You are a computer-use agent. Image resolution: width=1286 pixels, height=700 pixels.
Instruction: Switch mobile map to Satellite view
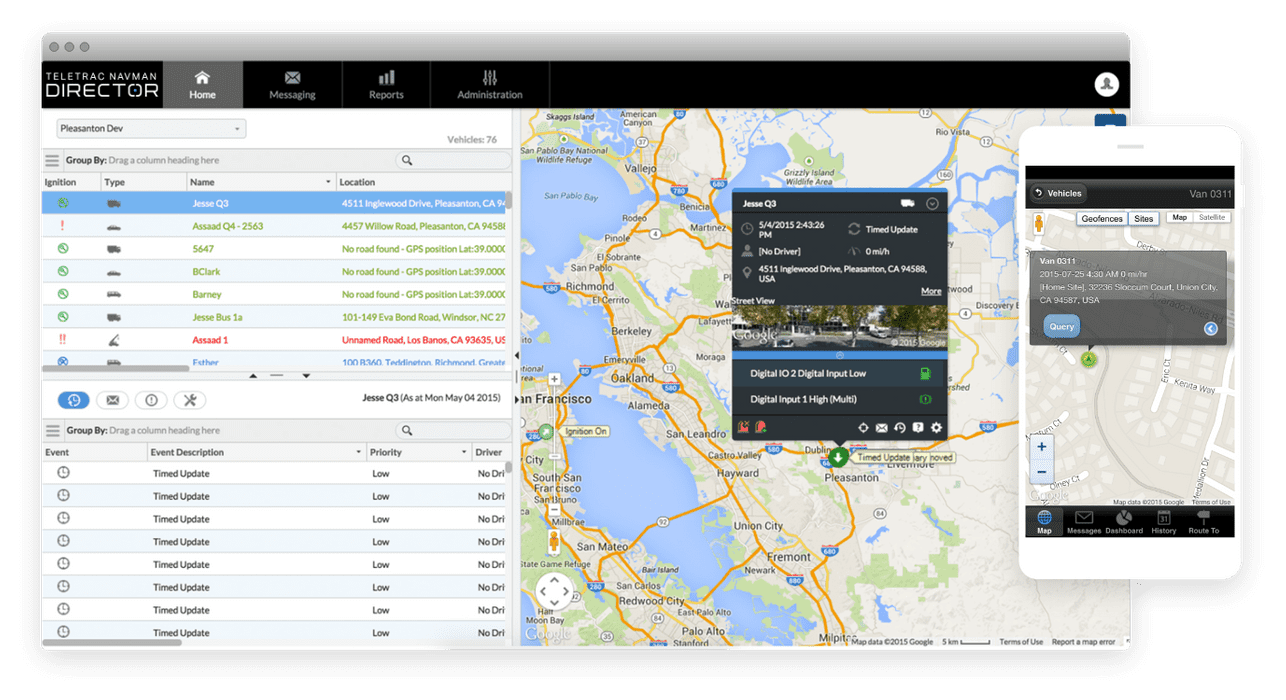(x=1212, y=217)
